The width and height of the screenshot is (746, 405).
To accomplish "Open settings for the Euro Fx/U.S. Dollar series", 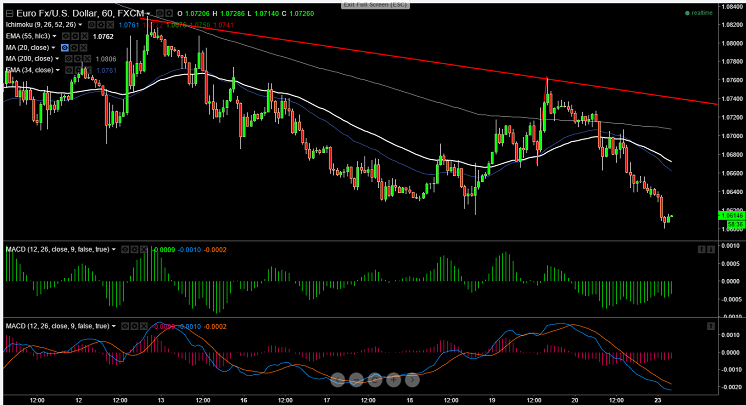I will [x=169, y=13].
